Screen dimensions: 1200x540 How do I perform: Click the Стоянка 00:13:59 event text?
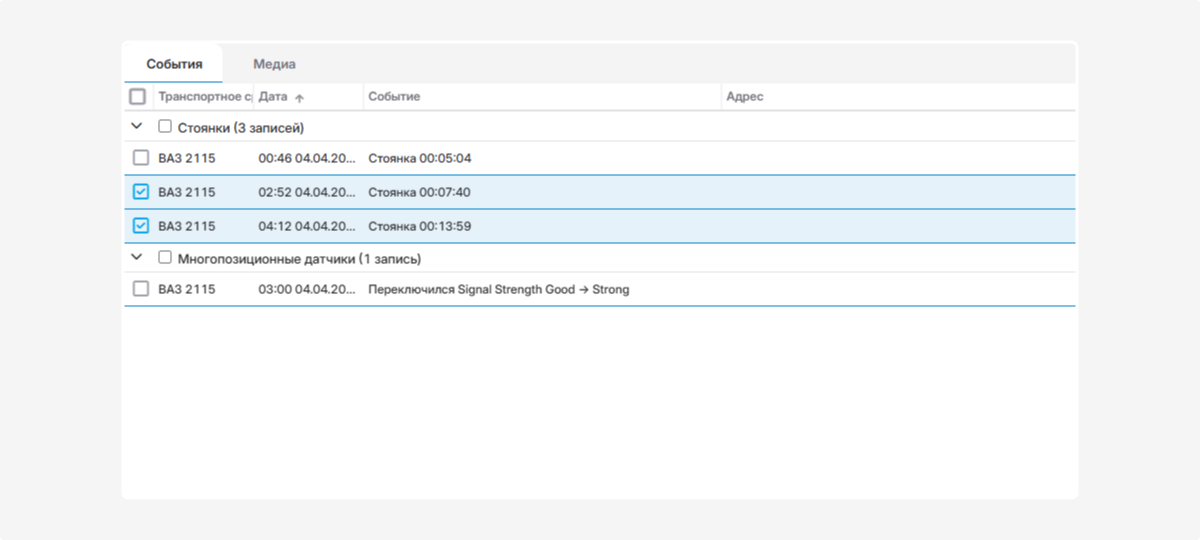419,226
